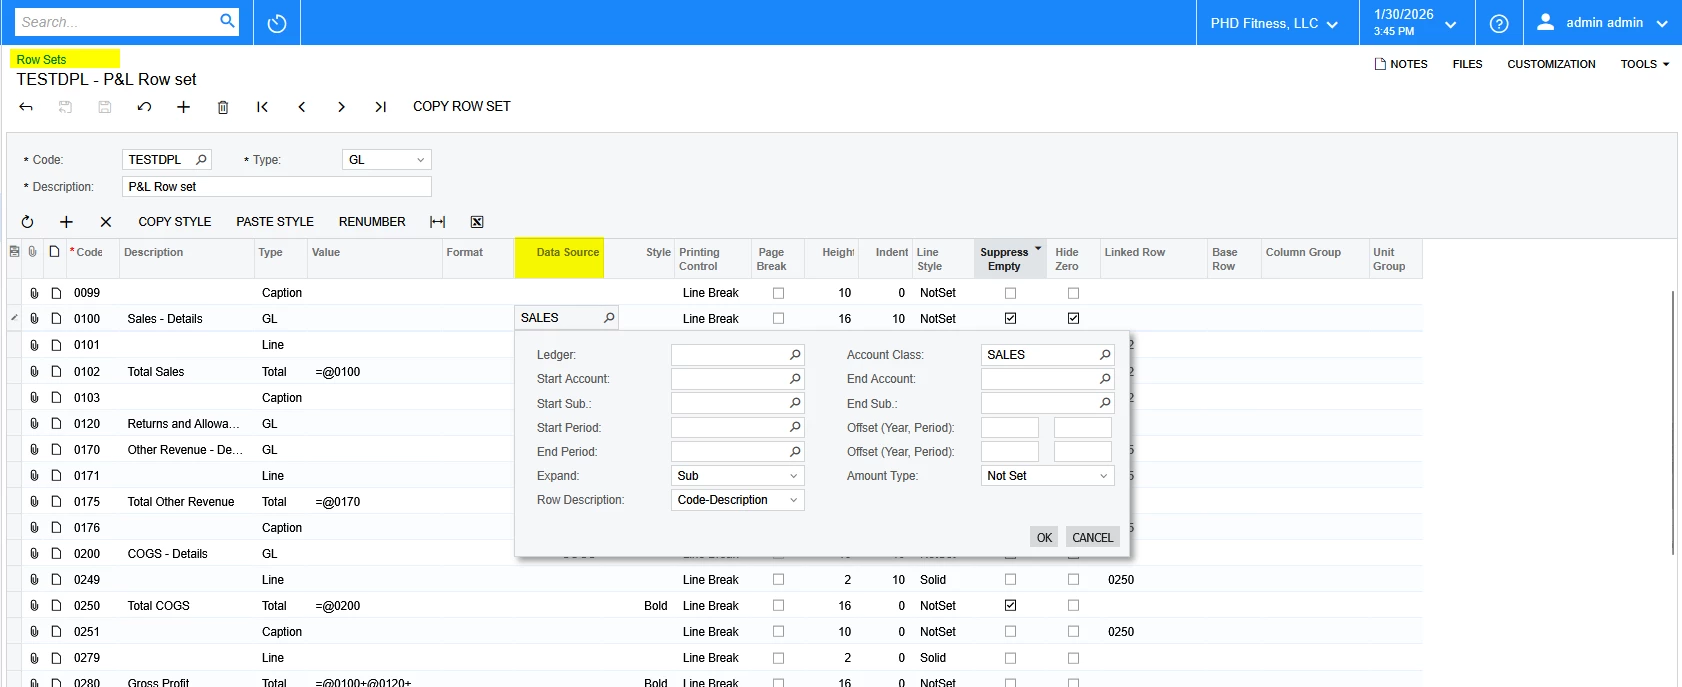
Task: Toggle Page Break for row 0099
Action: click(778, 293)
